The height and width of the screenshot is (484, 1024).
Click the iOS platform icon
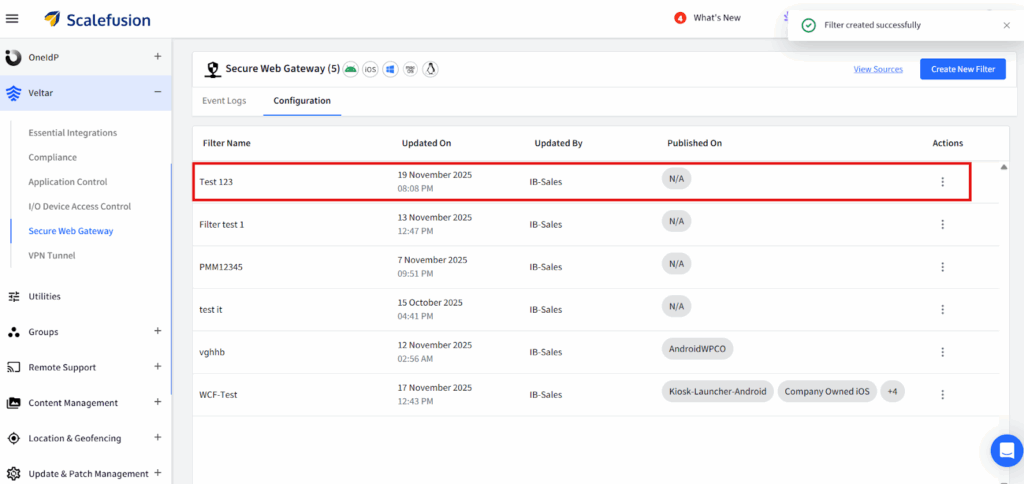371,69
